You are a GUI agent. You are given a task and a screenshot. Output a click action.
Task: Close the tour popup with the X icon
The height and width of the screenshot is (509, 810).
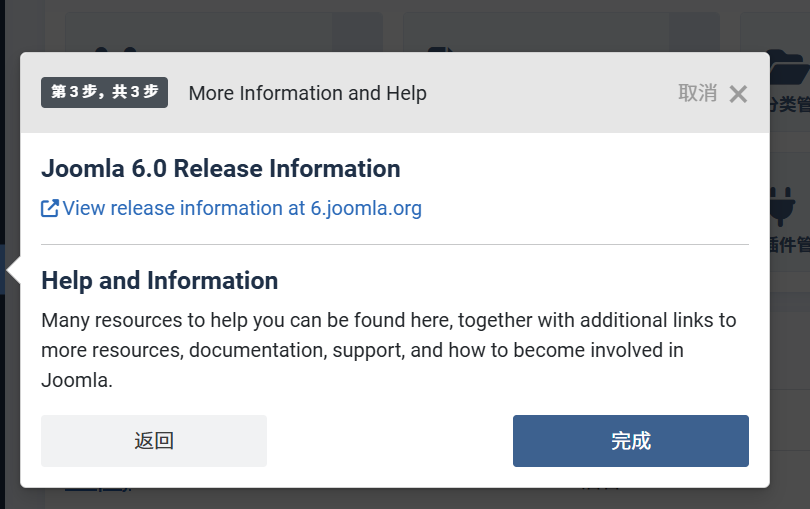738,94
